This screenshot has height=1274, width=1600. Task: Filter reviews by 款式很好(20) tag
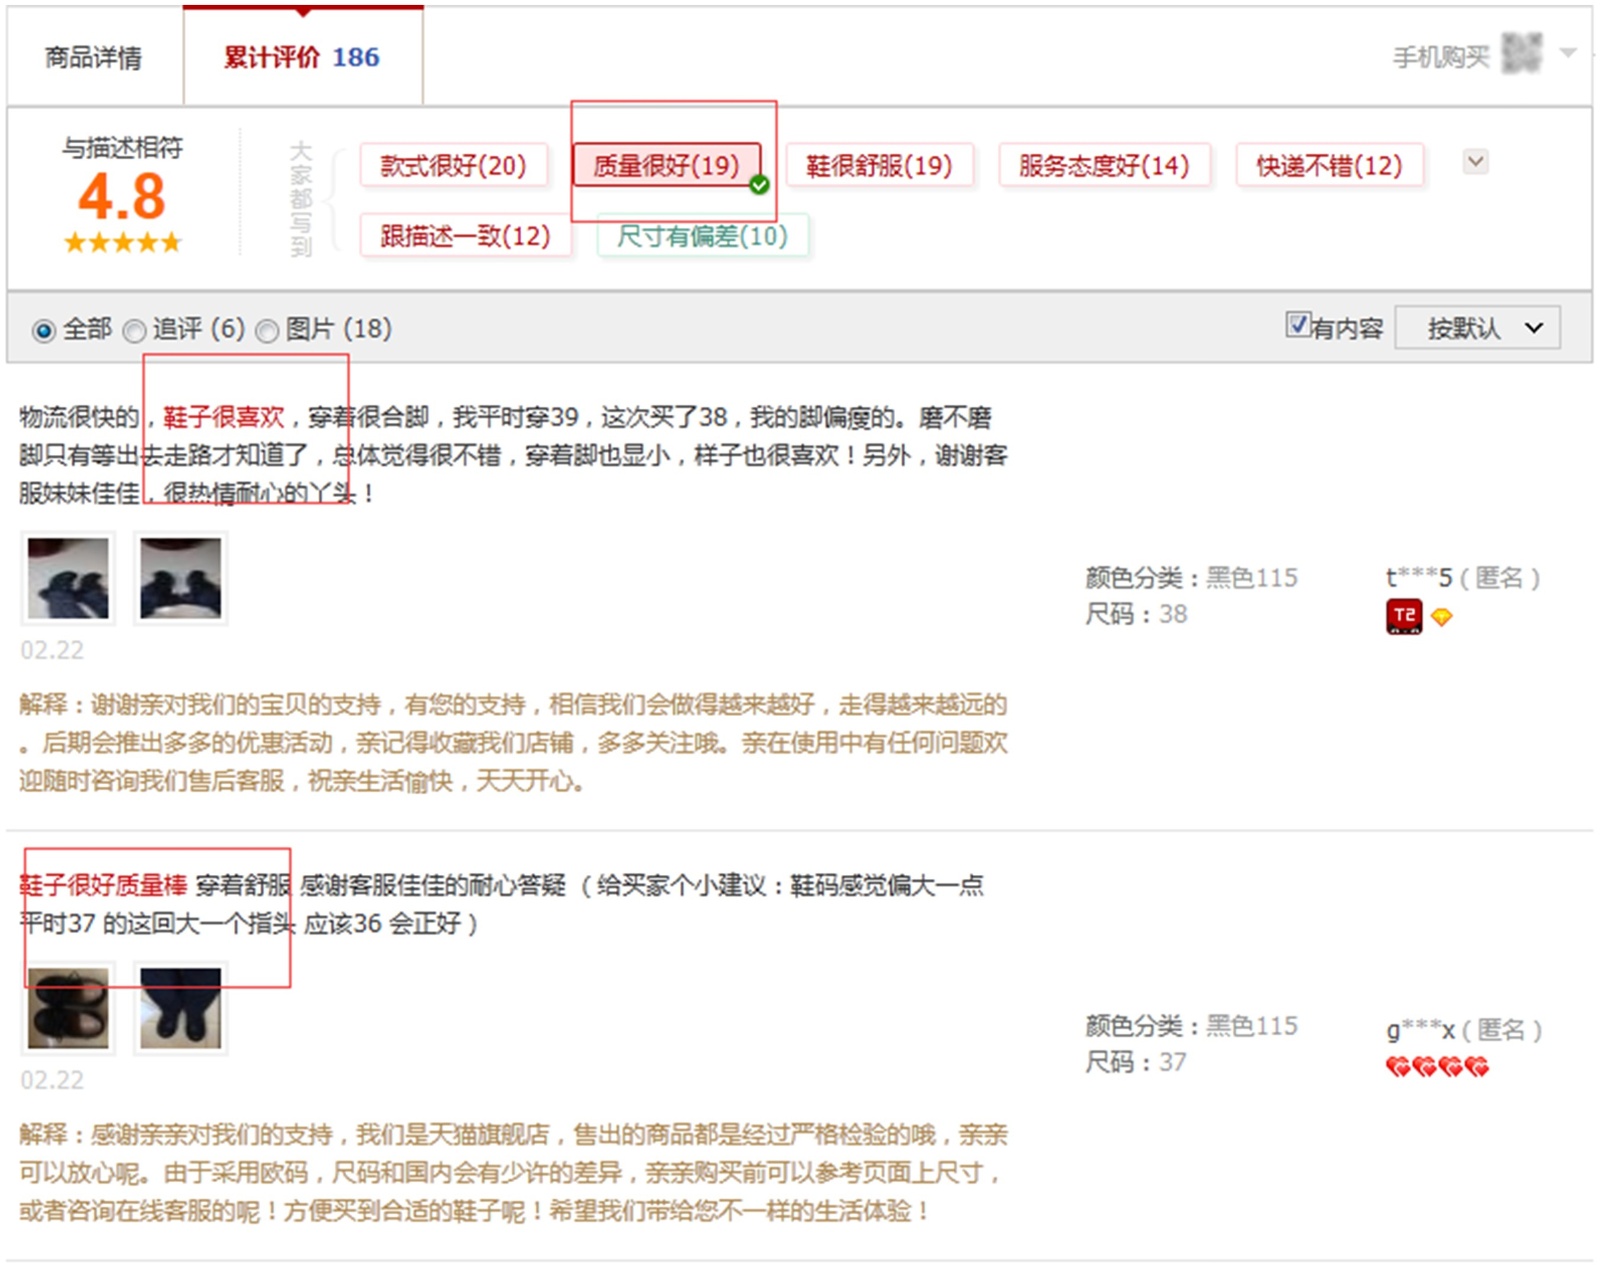coord(454,166)
